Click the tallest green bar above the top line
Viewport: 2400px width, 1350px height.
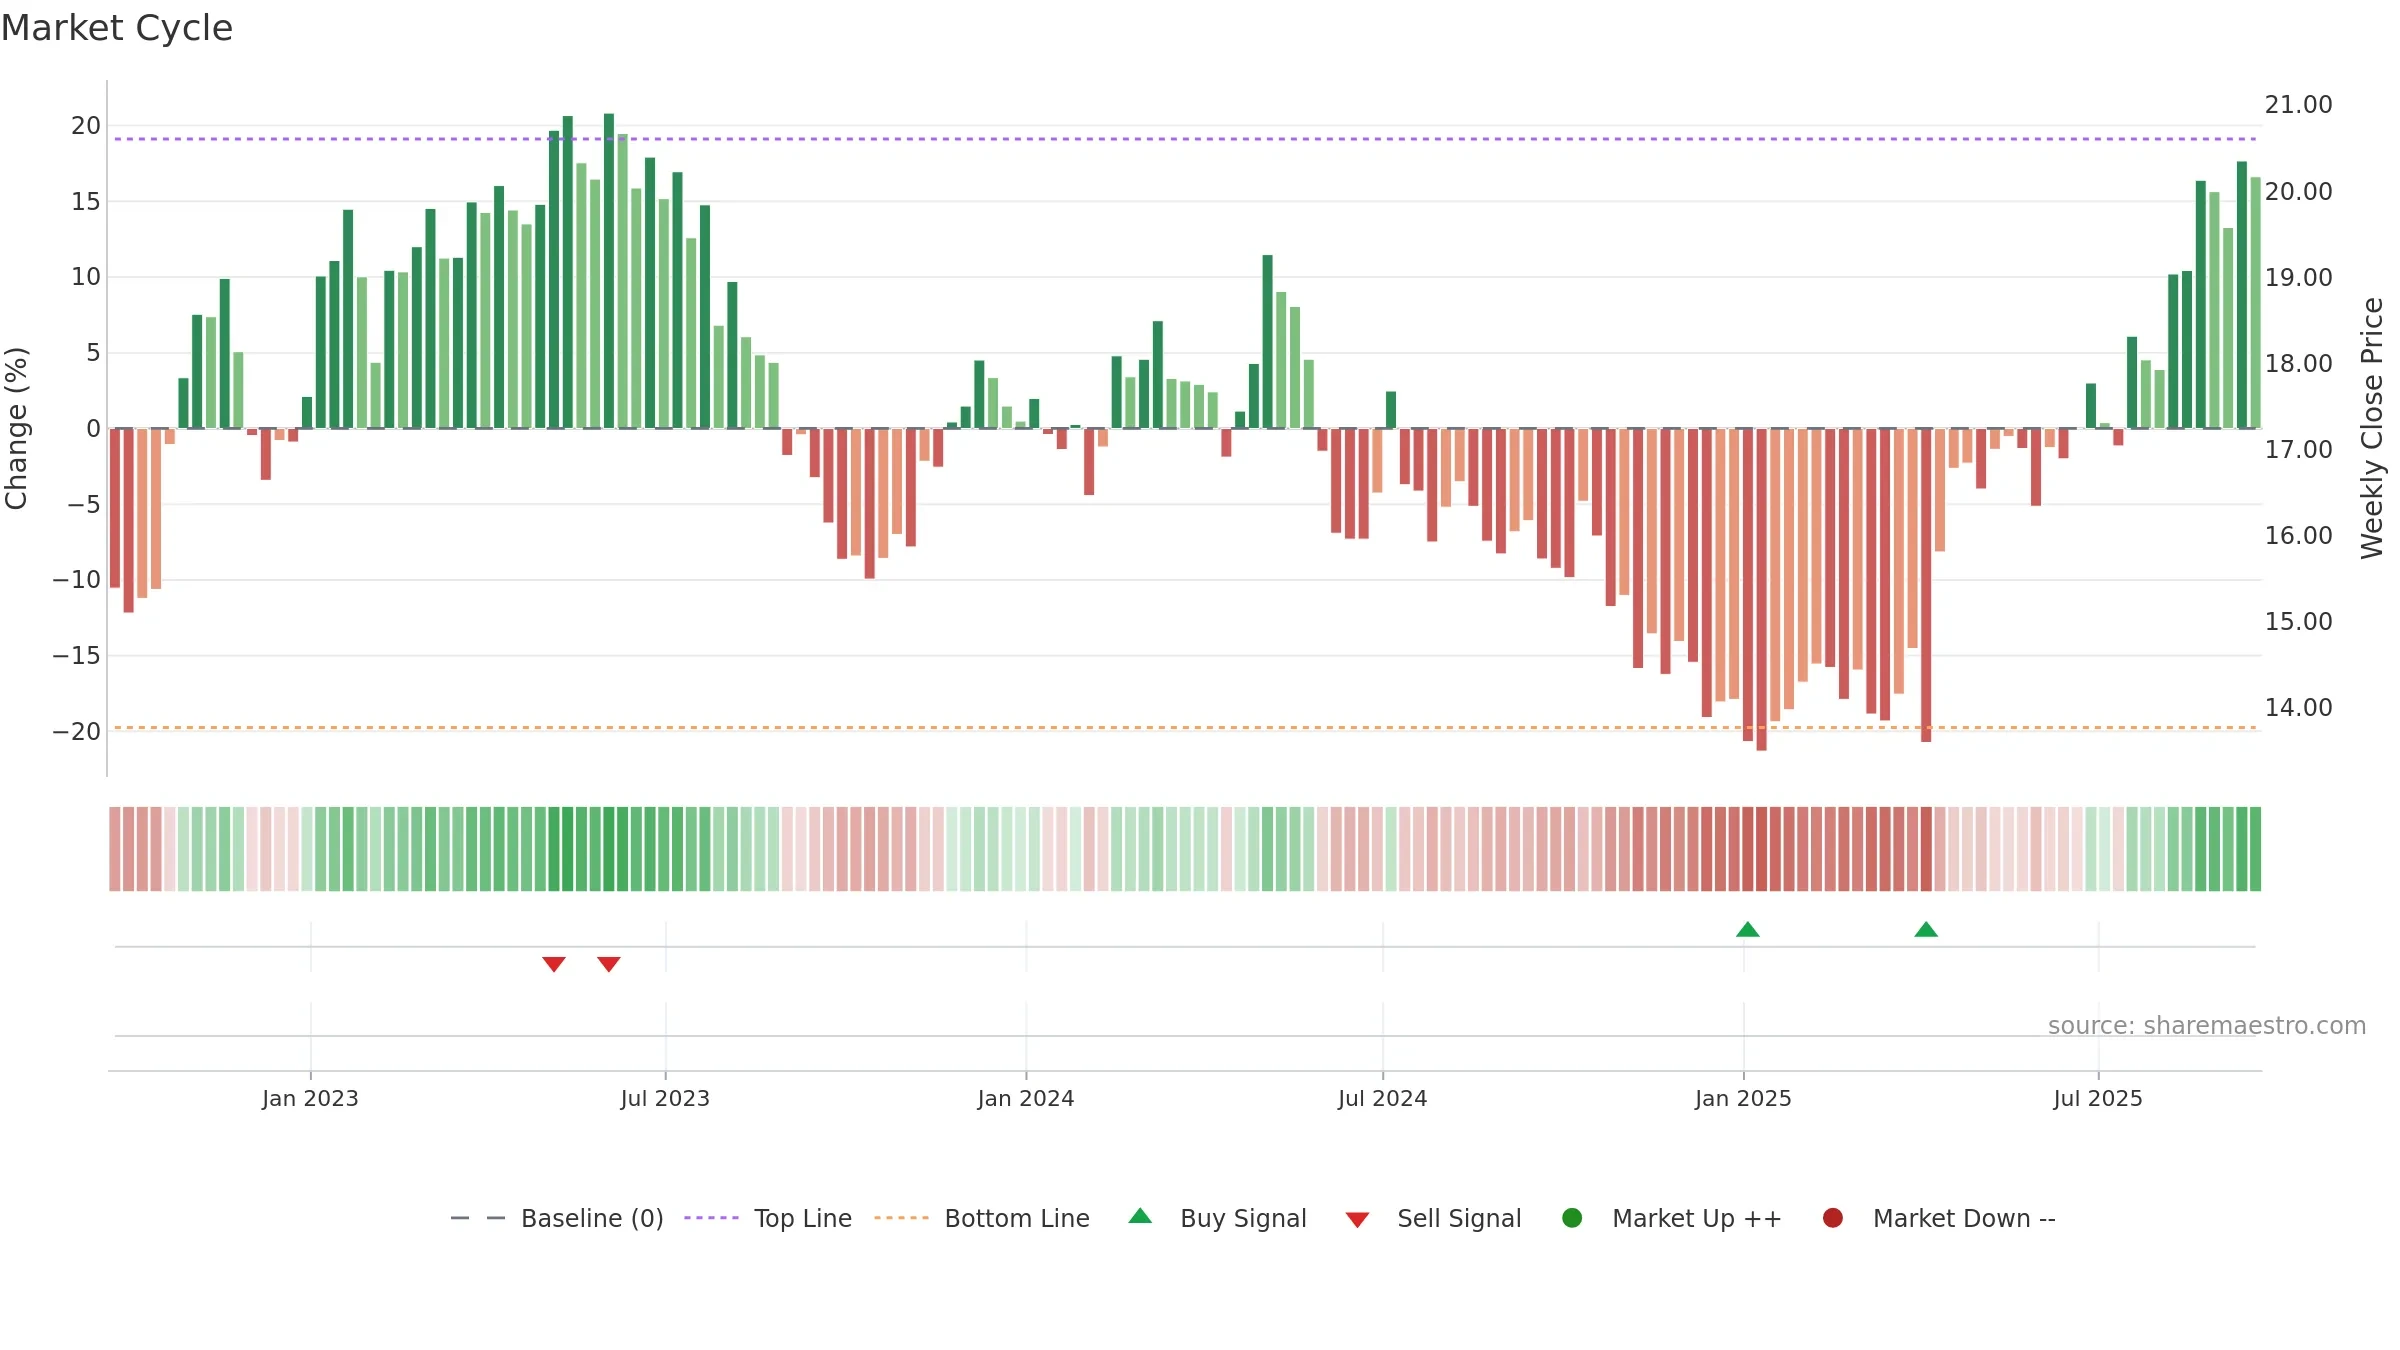(609, 270)
